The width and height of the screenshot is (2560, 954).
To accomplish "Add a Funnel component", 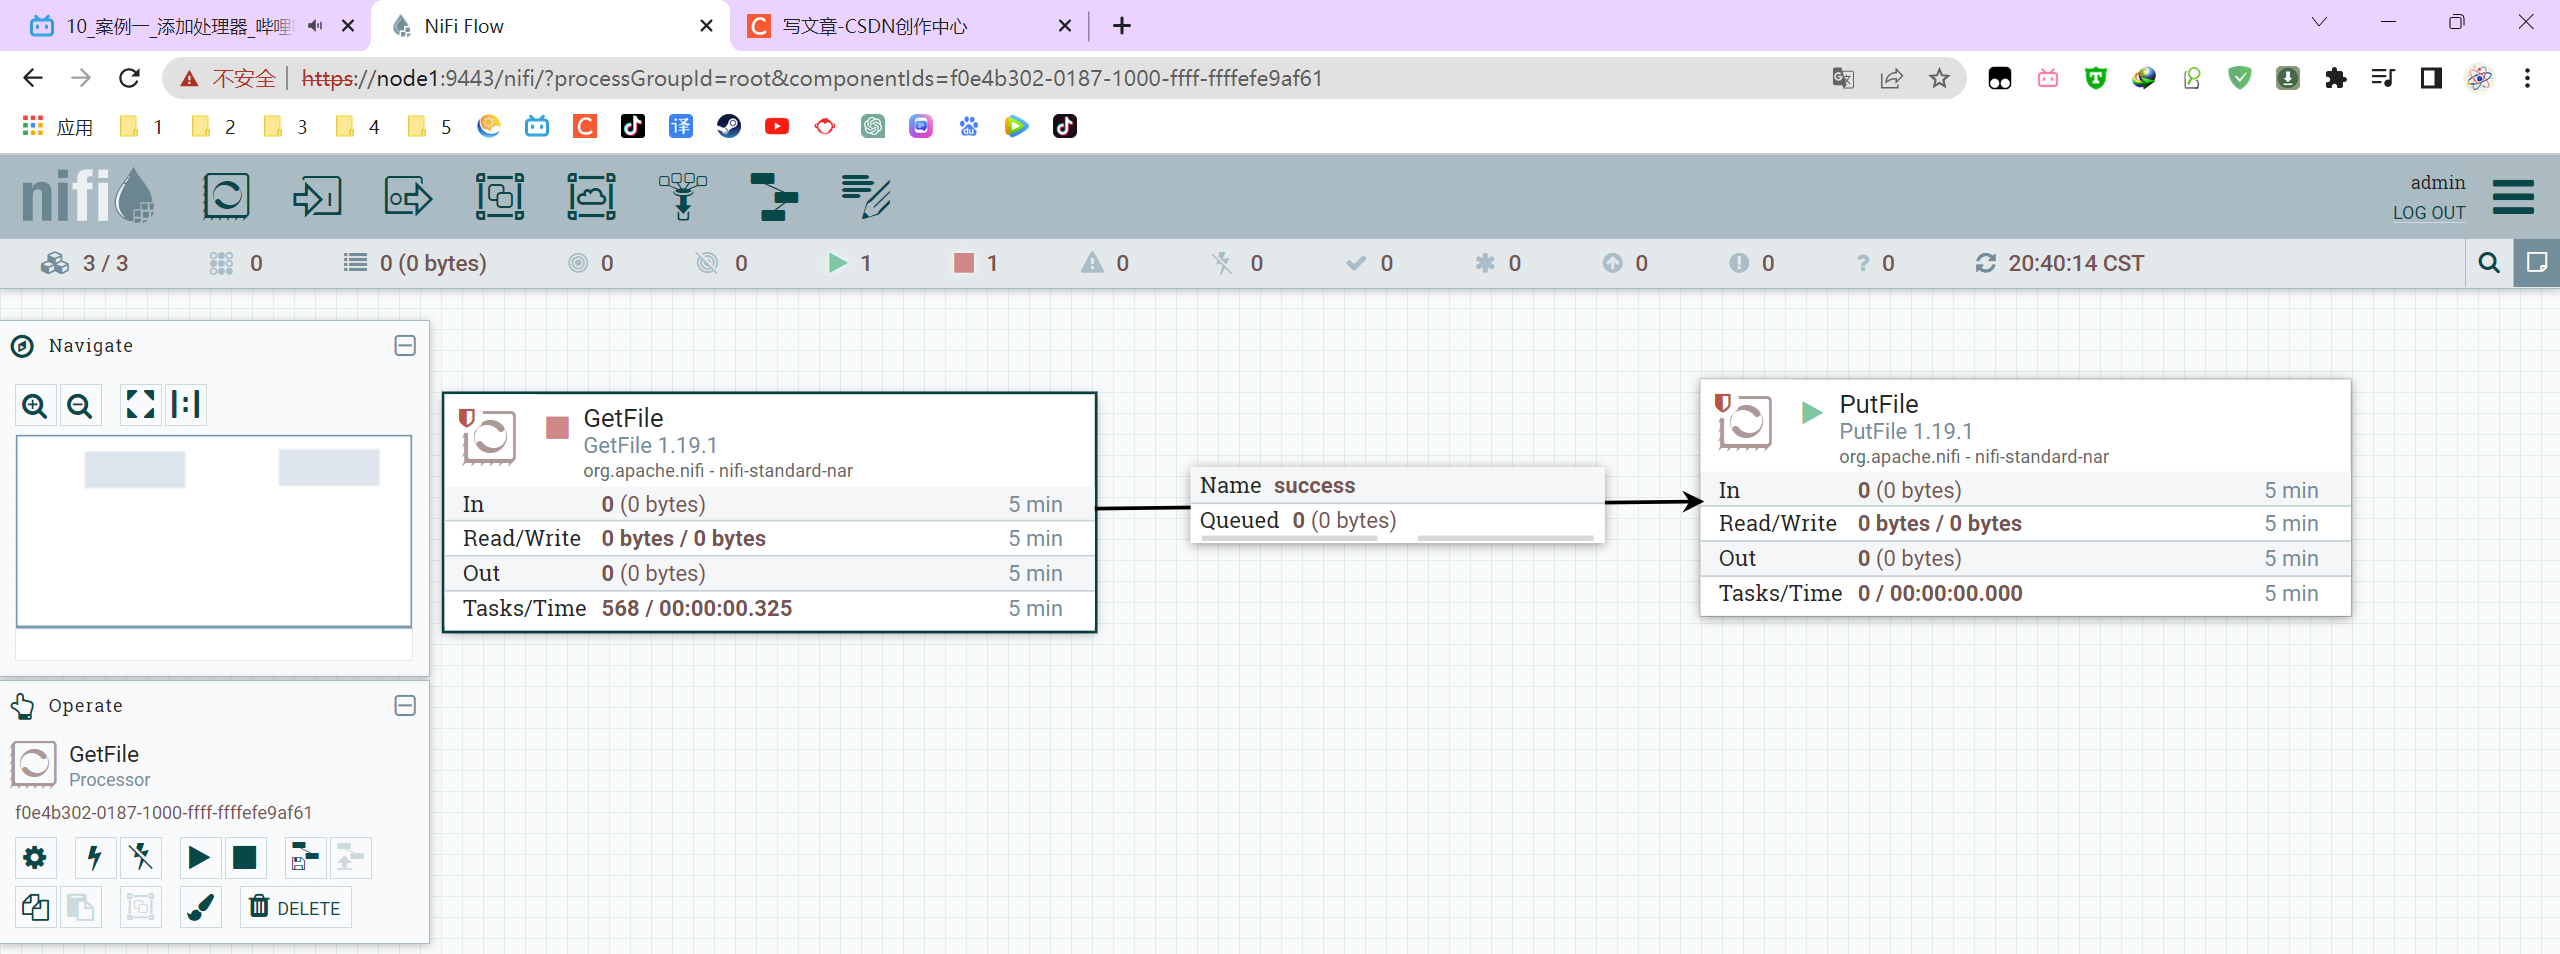I will click(683, 196).
